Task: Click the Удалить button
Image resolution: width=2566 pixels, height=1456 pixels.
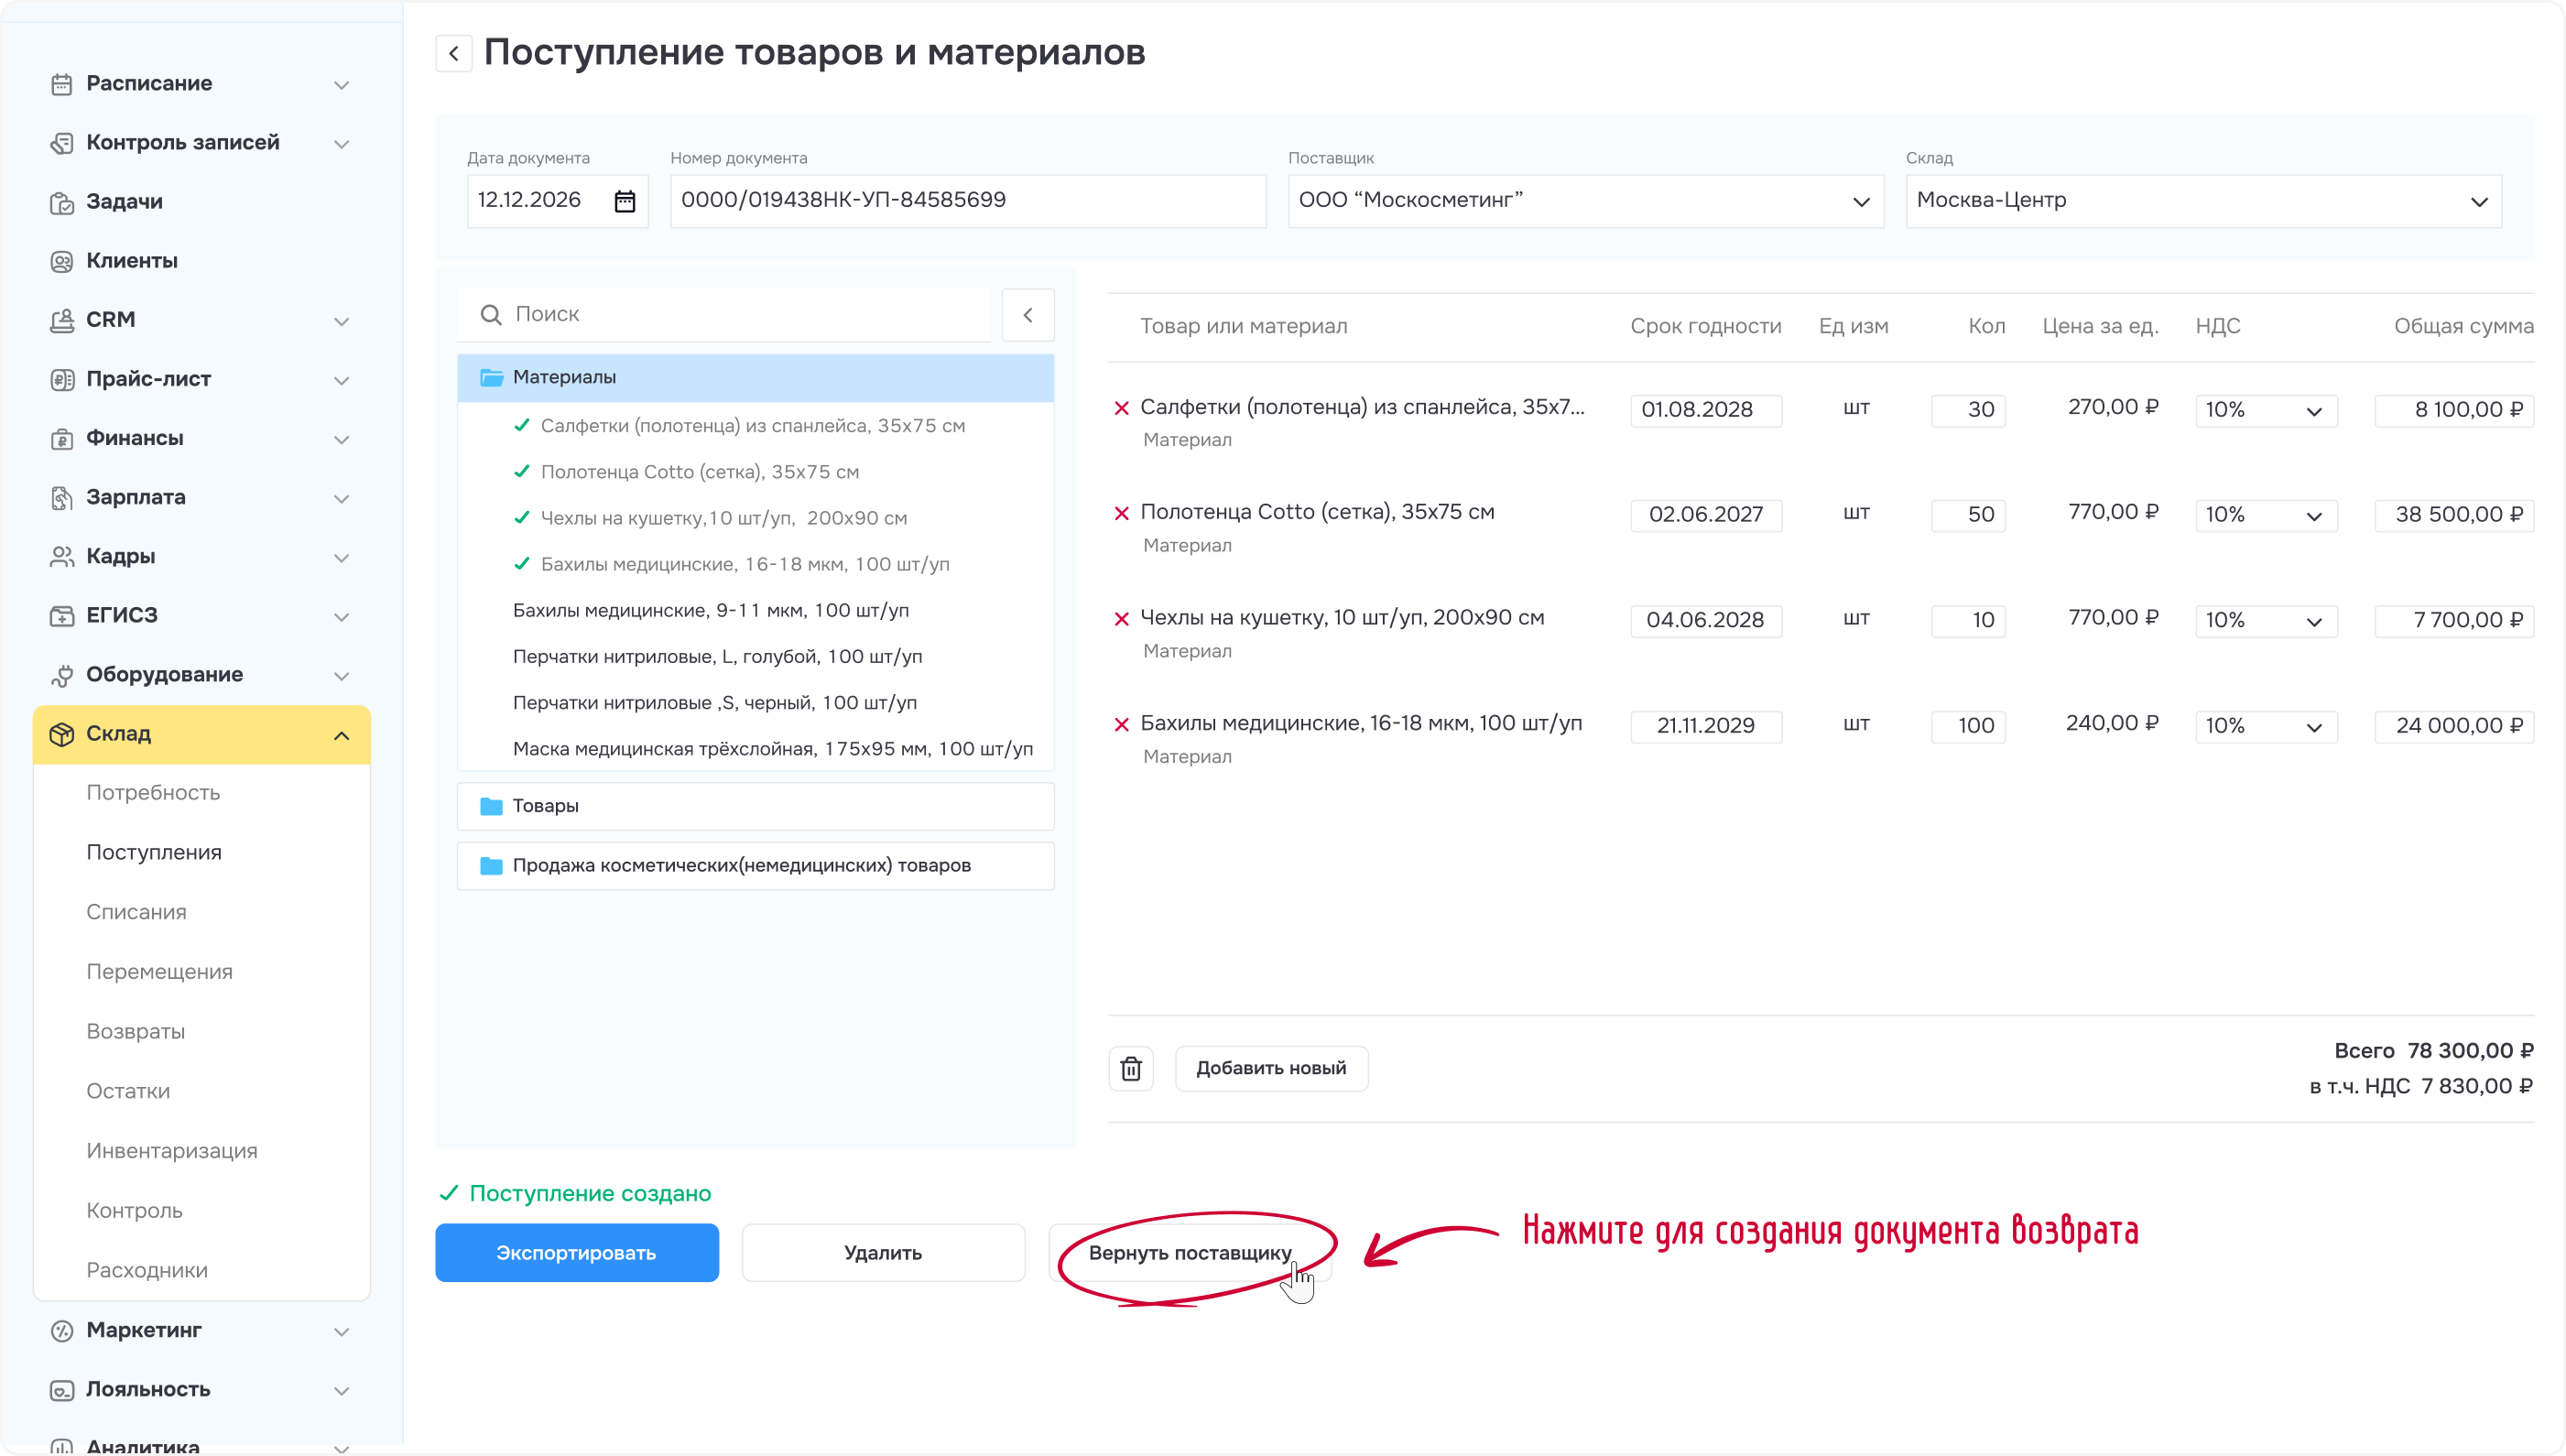Action: click(x=883, y=1253)
